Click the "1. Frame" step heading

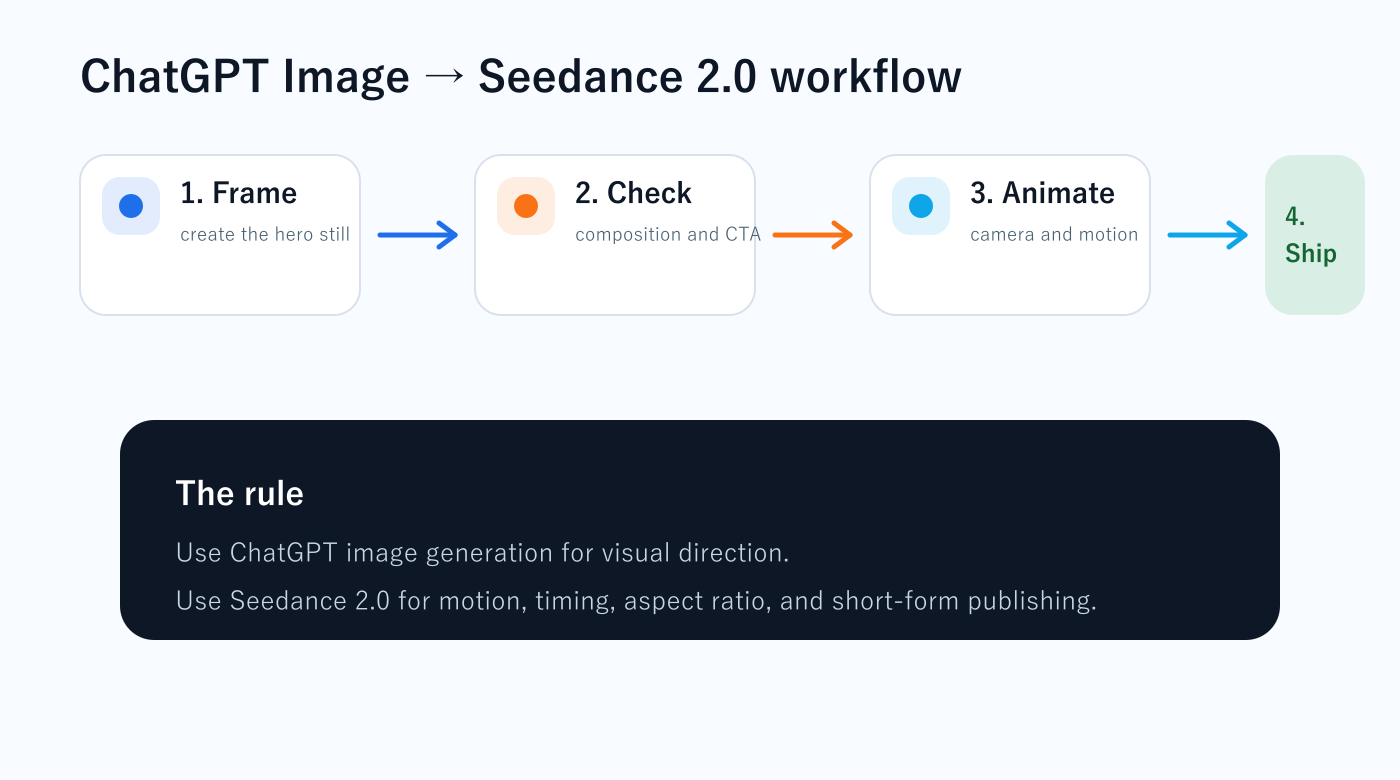[x=239, y=193]
